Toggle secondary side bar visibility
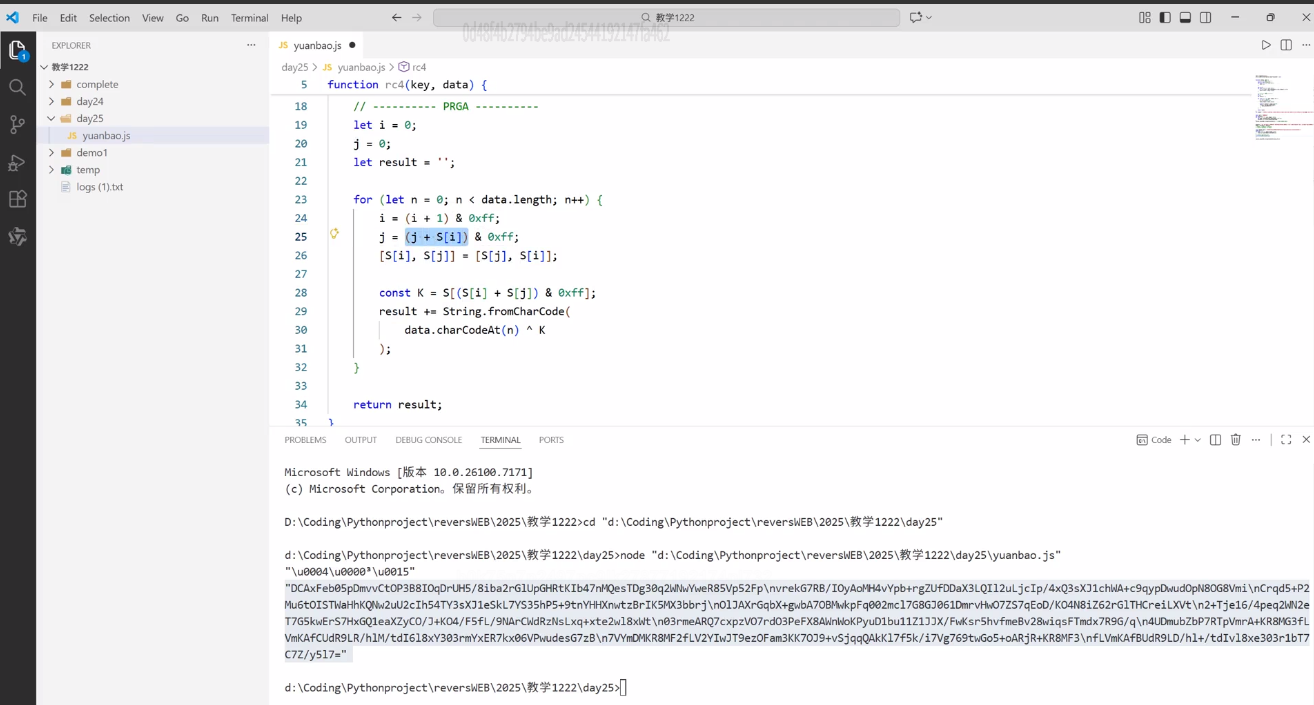The width and height of the screenshot is (1314, 705). (x=1205, y=17)
